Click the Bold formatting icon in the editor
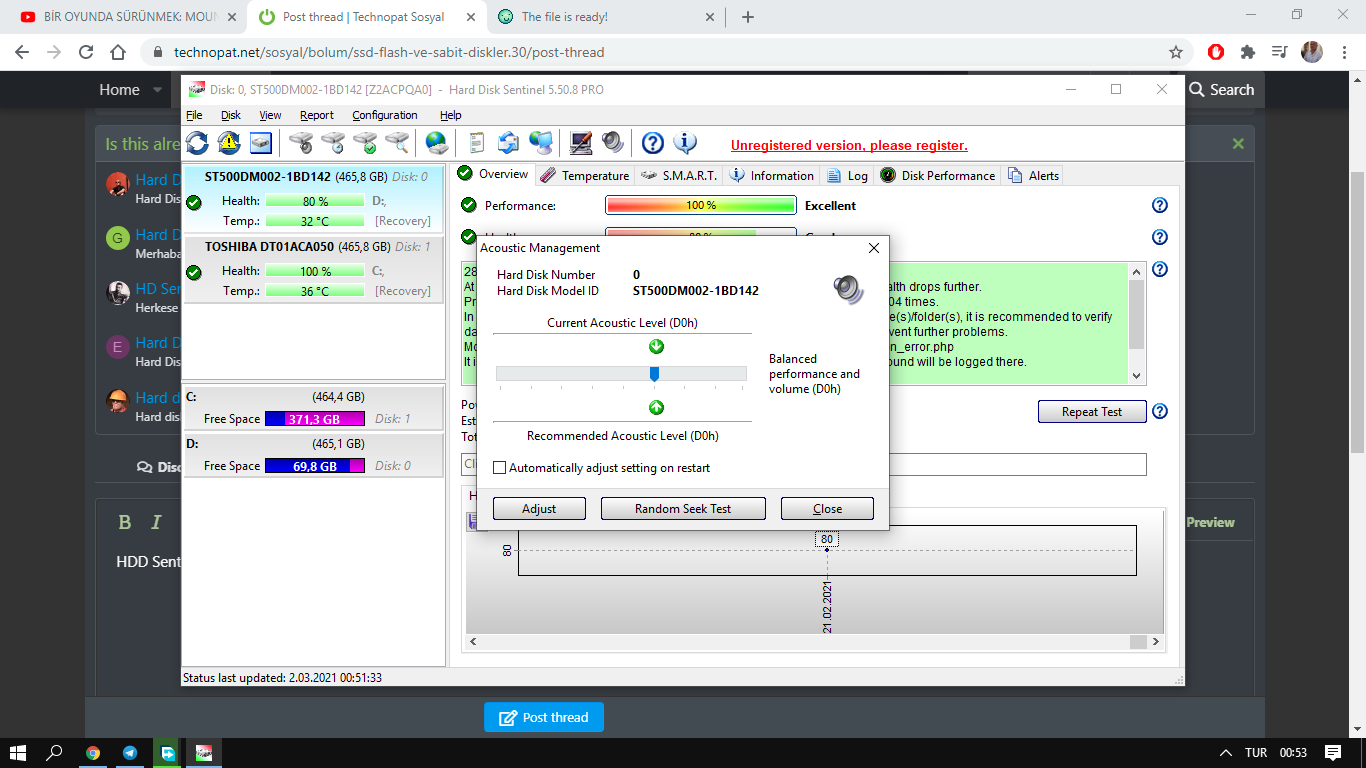1366x768 pixels. coord(125,522)
